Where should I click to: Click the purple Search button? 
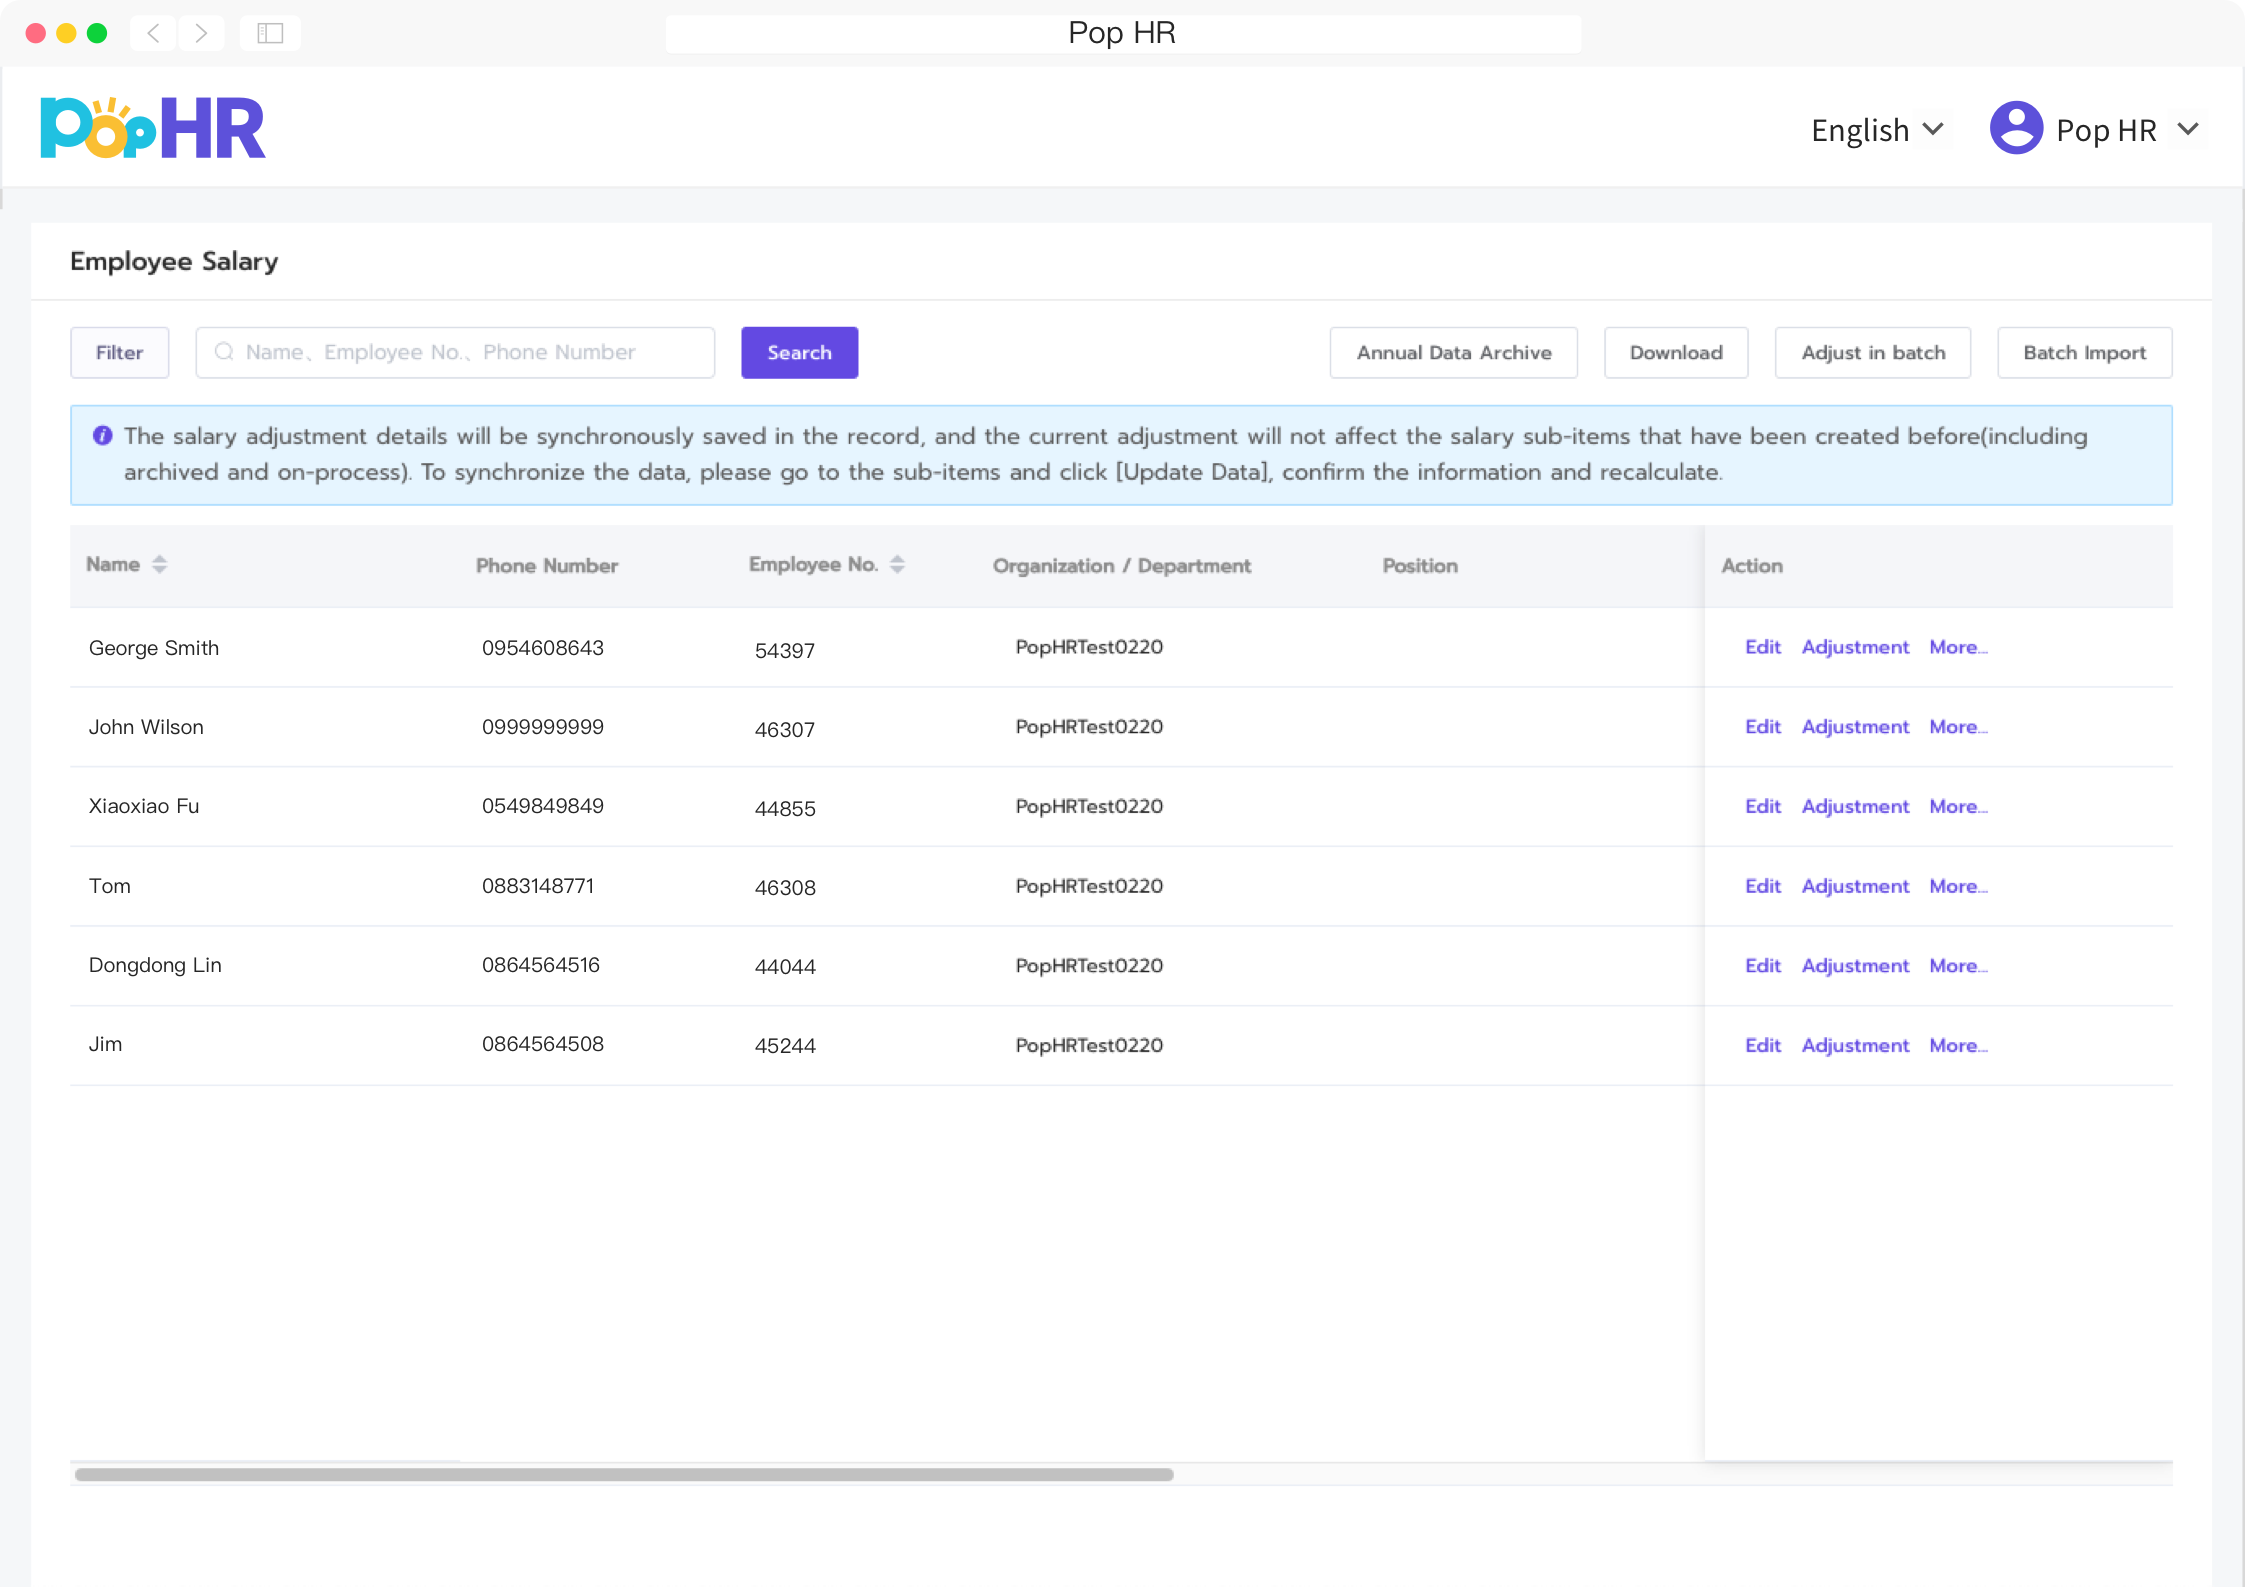click(x=799, y=352)
